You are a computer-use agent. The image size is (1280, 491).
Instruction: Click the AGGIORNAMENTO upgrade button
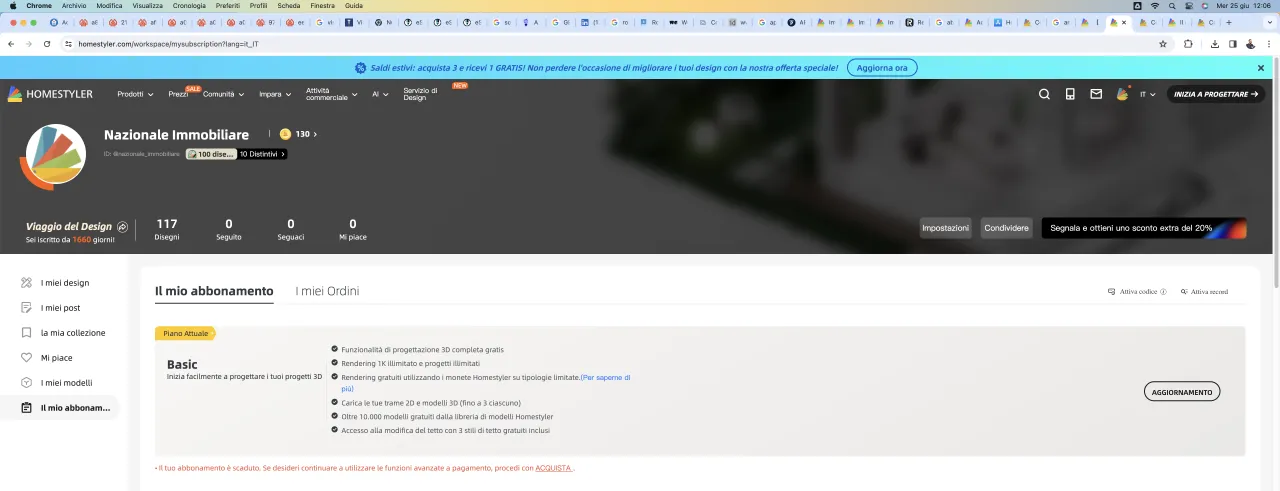(x=1182, y=392)
